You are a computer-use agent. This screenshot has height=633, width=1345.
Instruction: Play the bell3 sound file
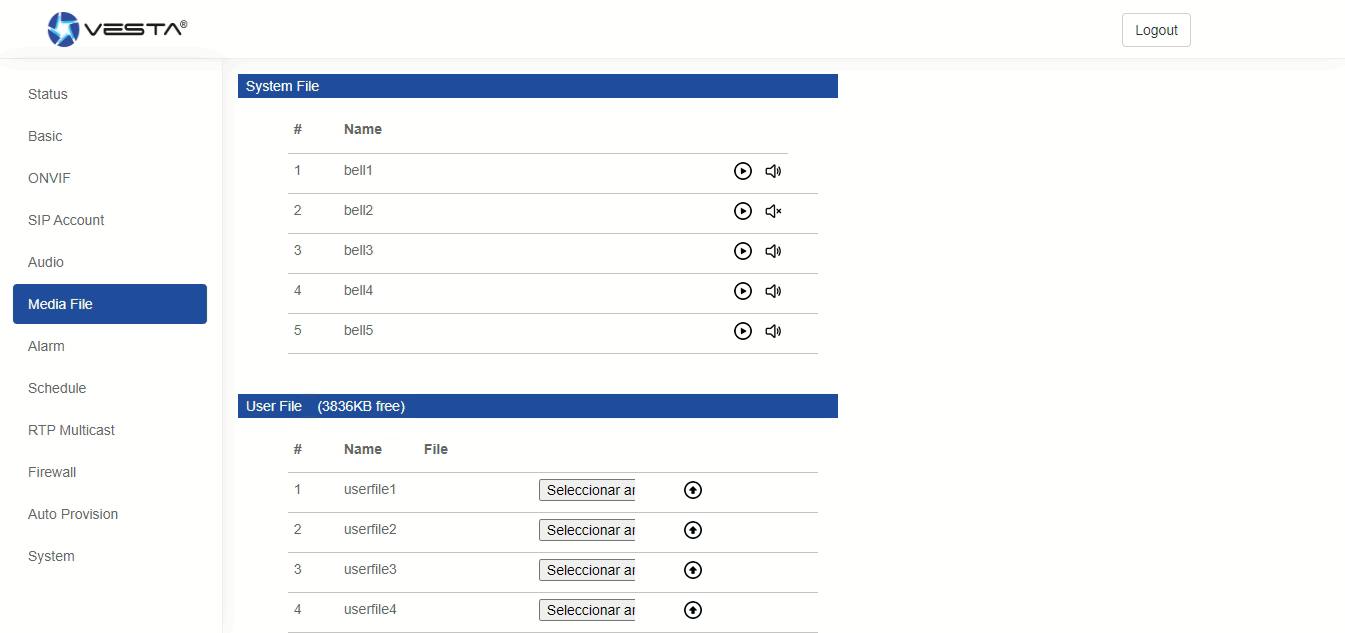[x=742, y=251]
